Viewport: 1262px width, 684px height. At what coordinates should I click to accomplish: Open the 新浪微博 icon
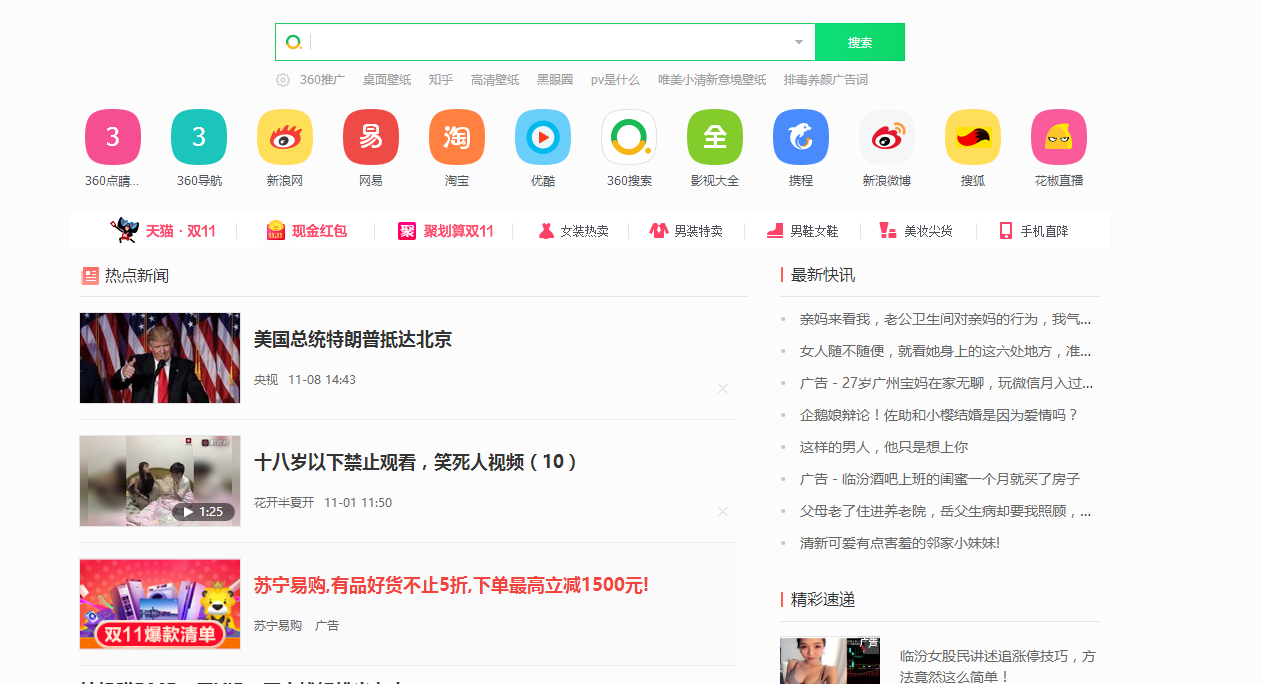click(x=886, y=137)
